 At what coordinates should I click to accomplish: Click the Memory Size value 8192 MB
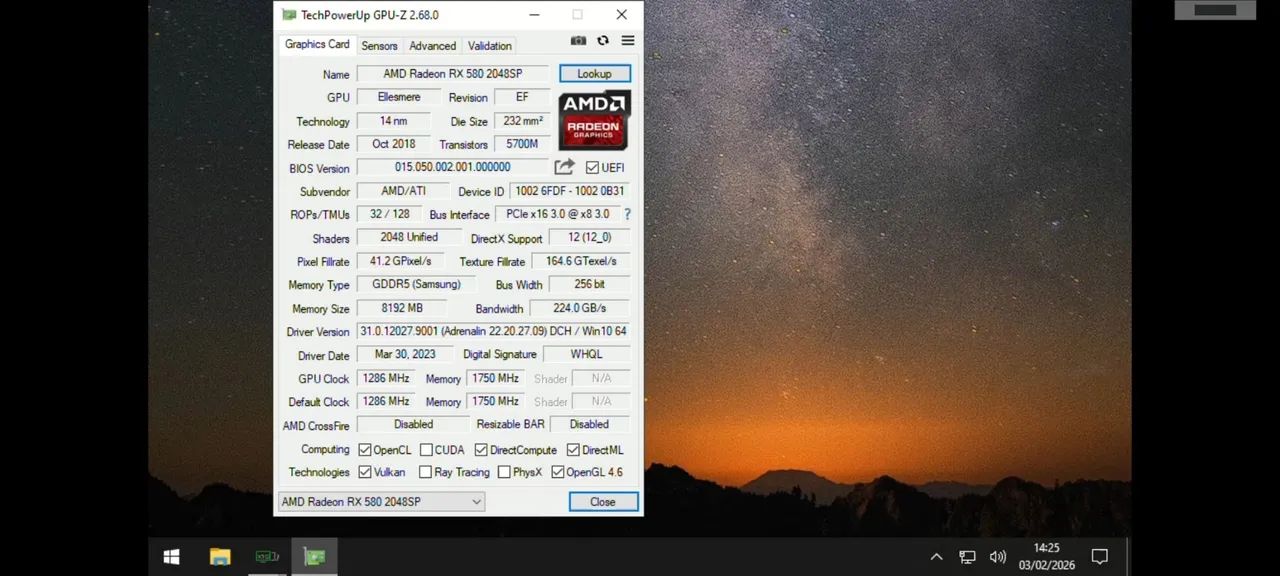(402, 308)
